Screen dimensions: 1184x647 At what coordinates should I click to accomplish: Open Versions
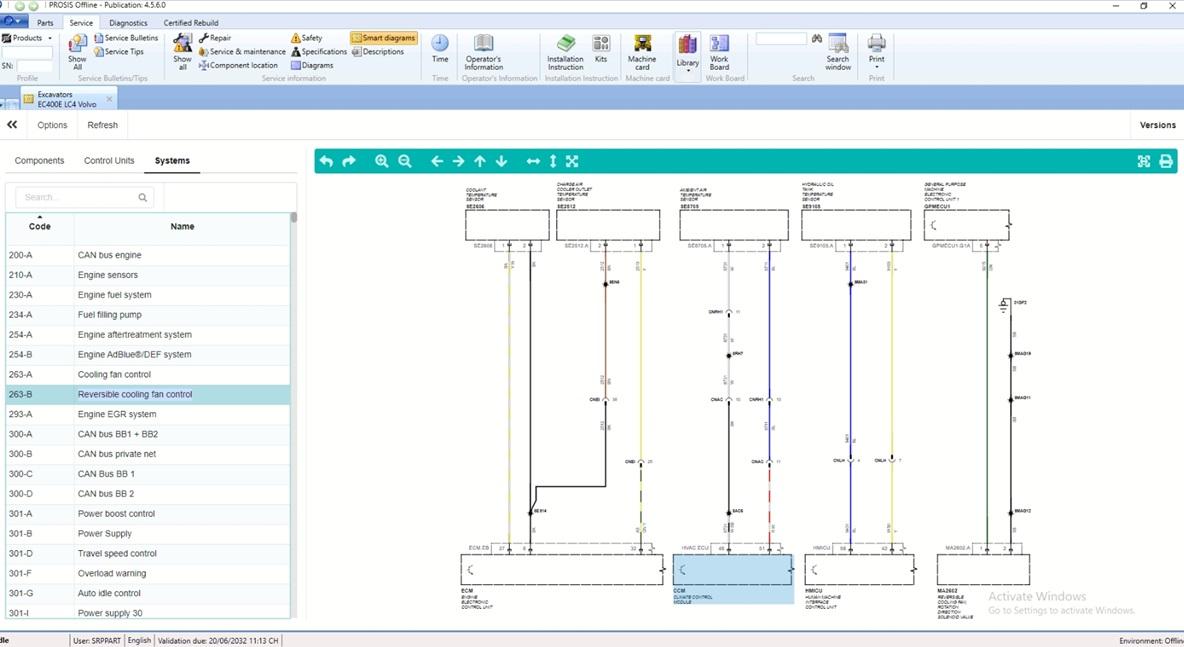[x=1158, y=125]
